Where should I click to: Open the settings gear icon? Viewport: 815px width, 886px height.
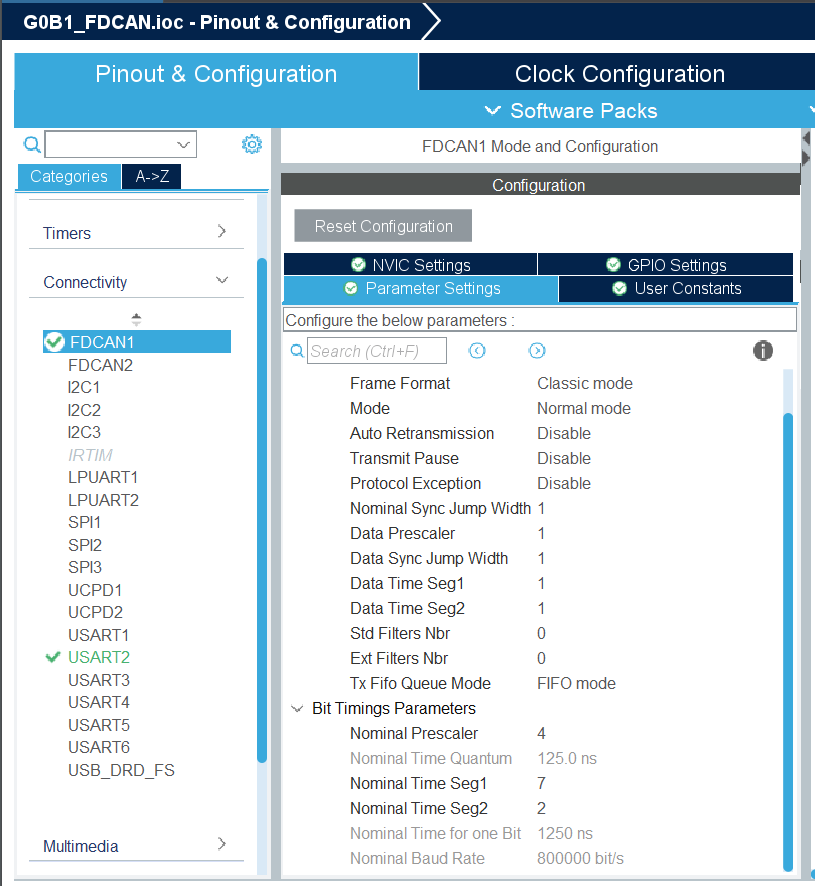coord(251,144)
